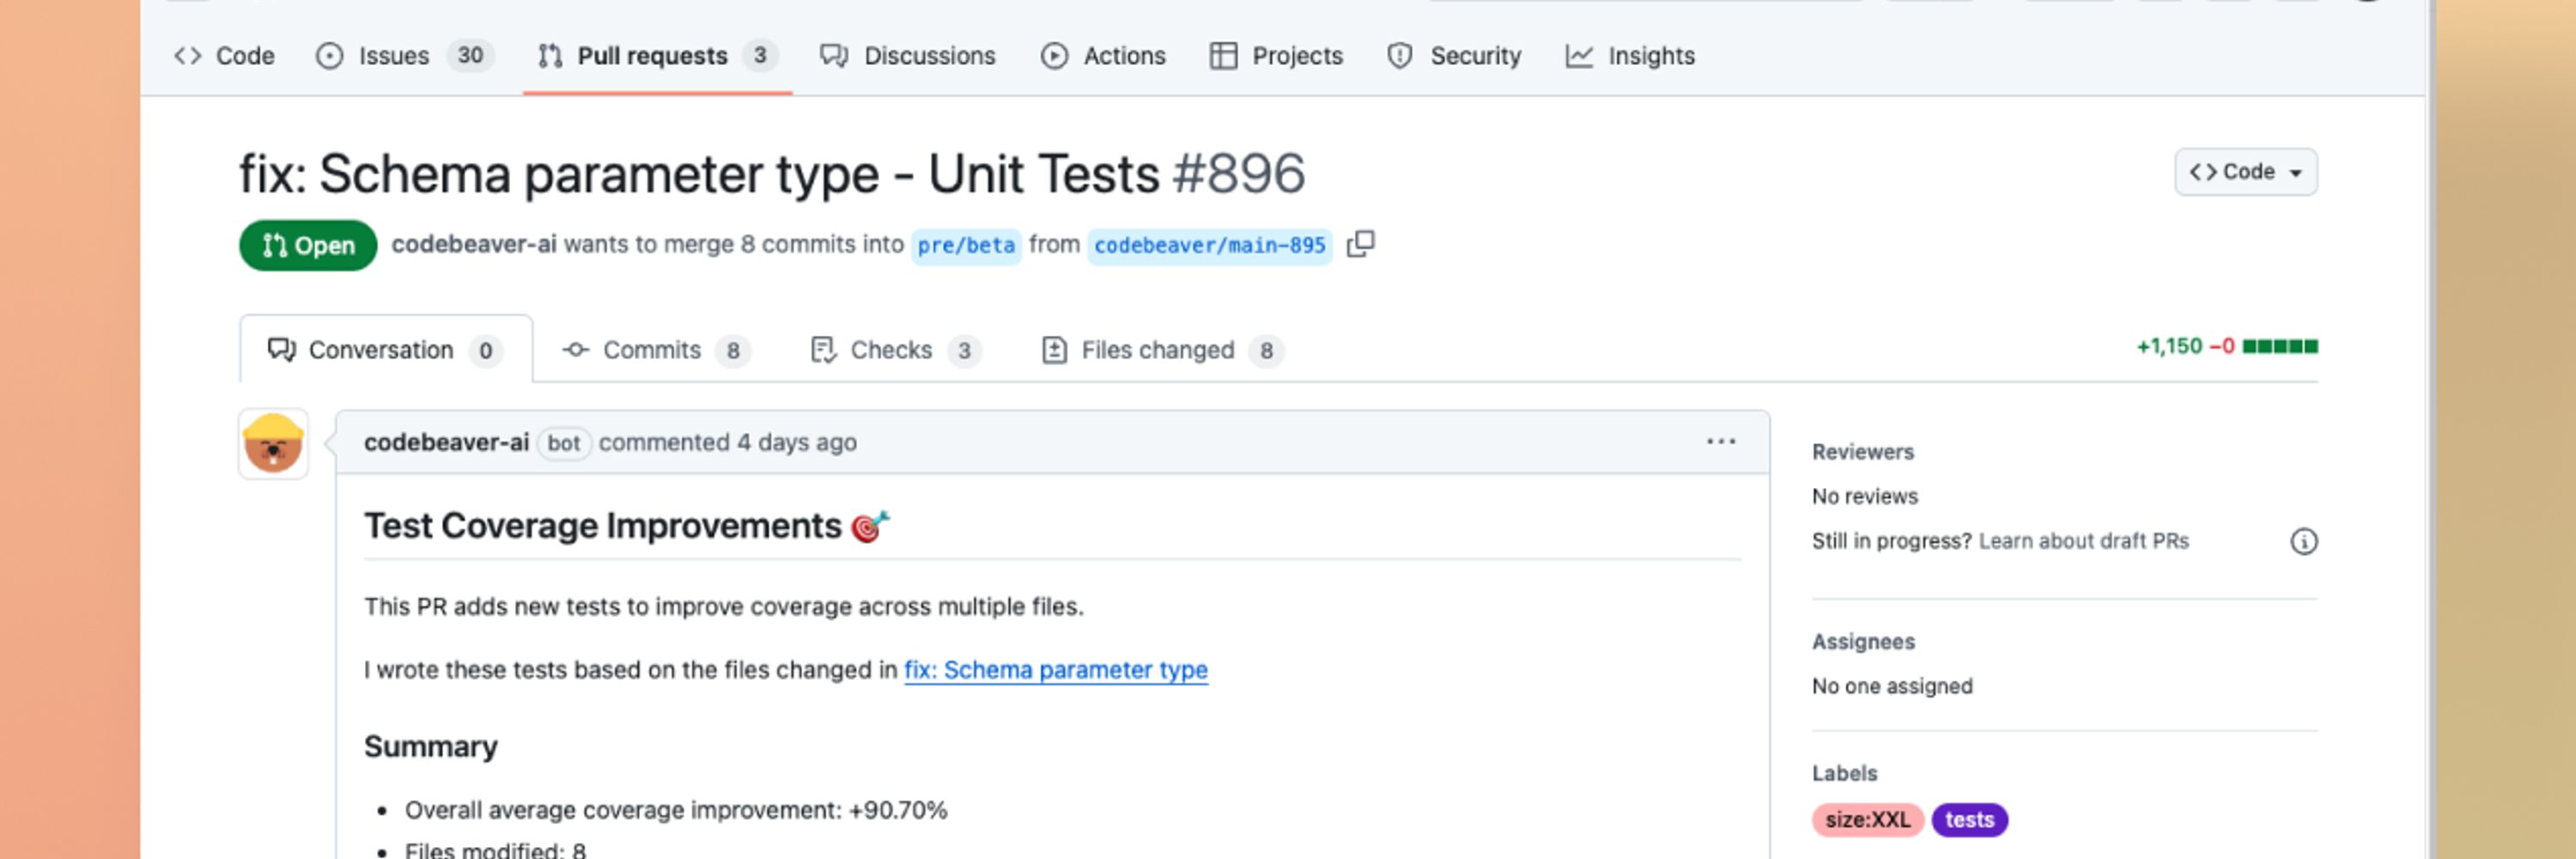The image size is (2576, 859).
Task: View the Insights tab
Action: click(x=1630, y=56)
